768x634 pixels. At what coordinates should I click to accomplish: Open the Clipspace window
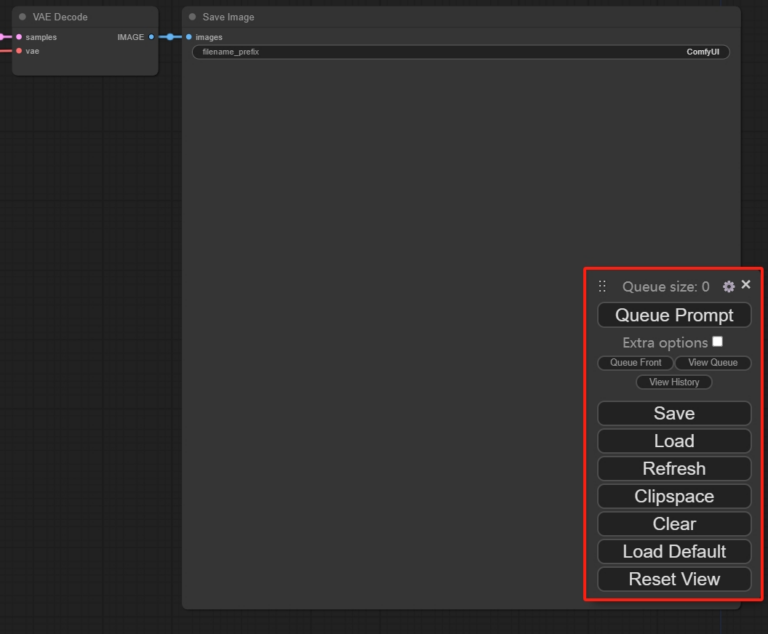click(674, 496)
